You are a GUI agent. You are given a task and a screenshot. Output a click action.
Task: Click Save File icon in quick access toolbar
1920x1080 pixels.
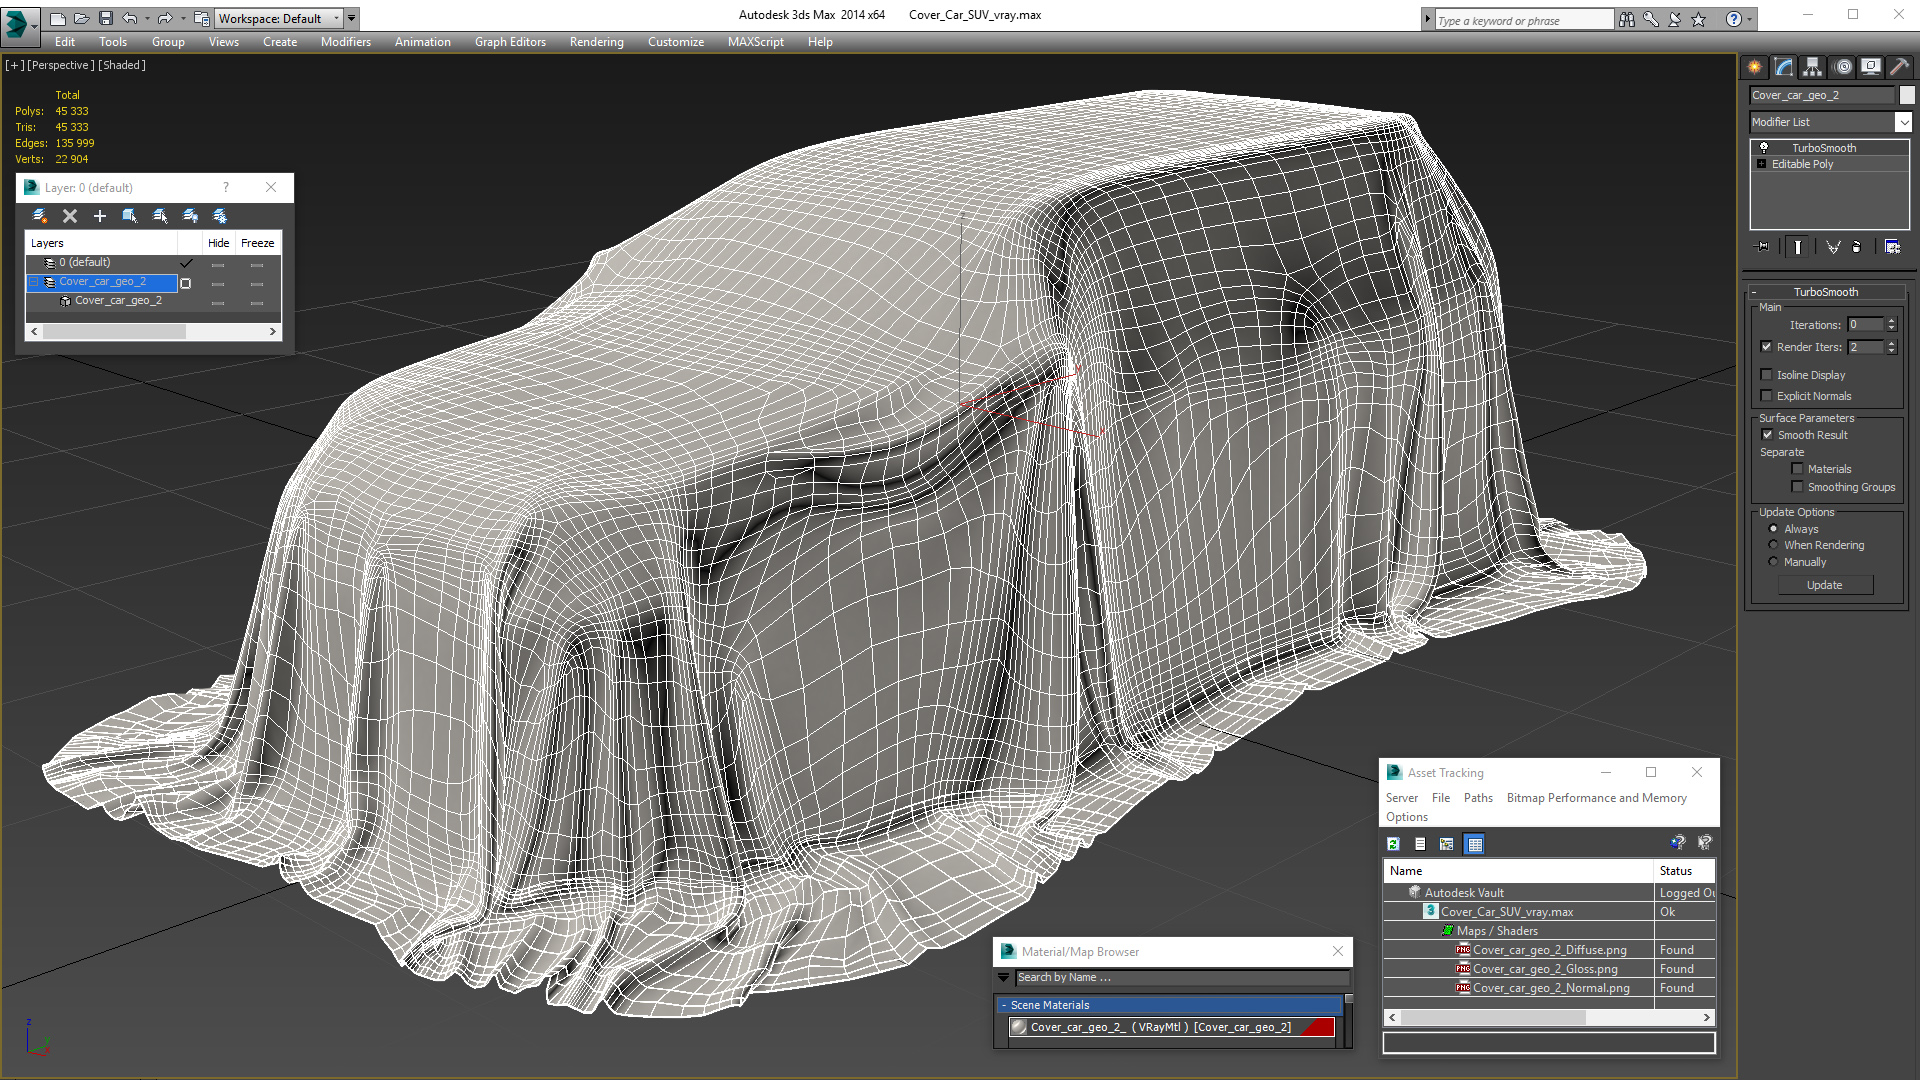(105, 18)
